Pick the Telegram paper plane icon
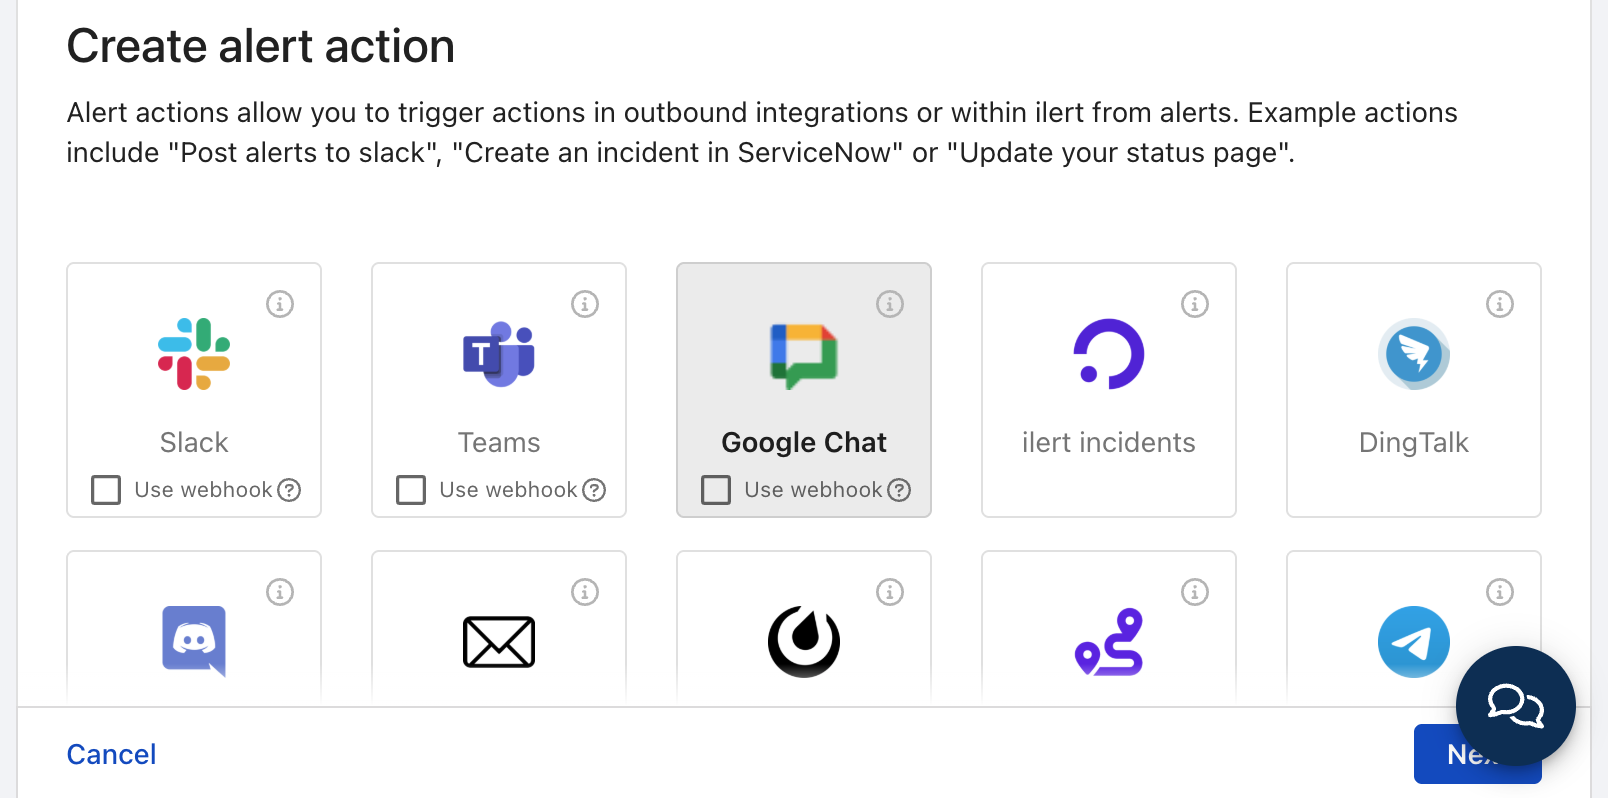1608x798 pixels. (1413, 642)
